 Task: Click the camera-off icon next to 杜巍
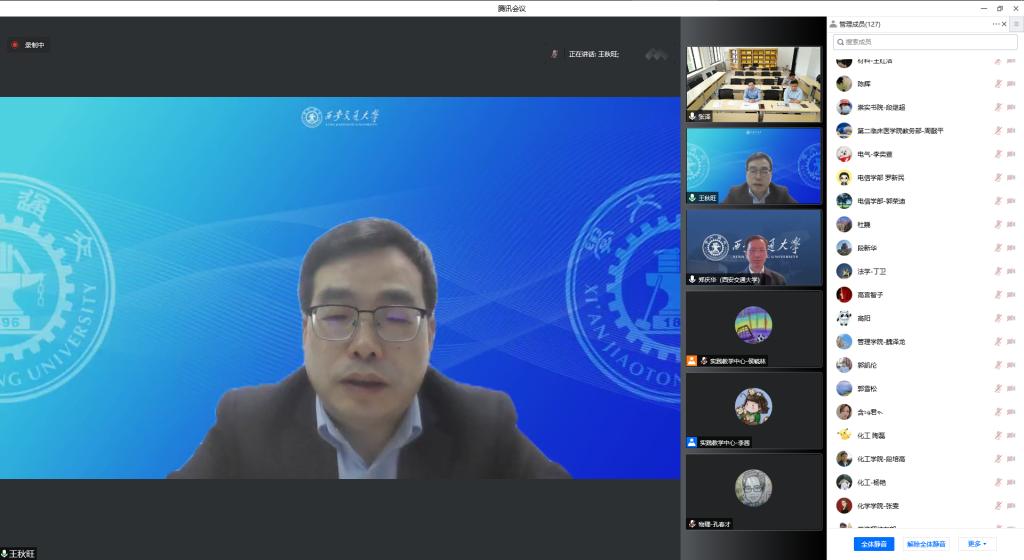click(1011, 225)
